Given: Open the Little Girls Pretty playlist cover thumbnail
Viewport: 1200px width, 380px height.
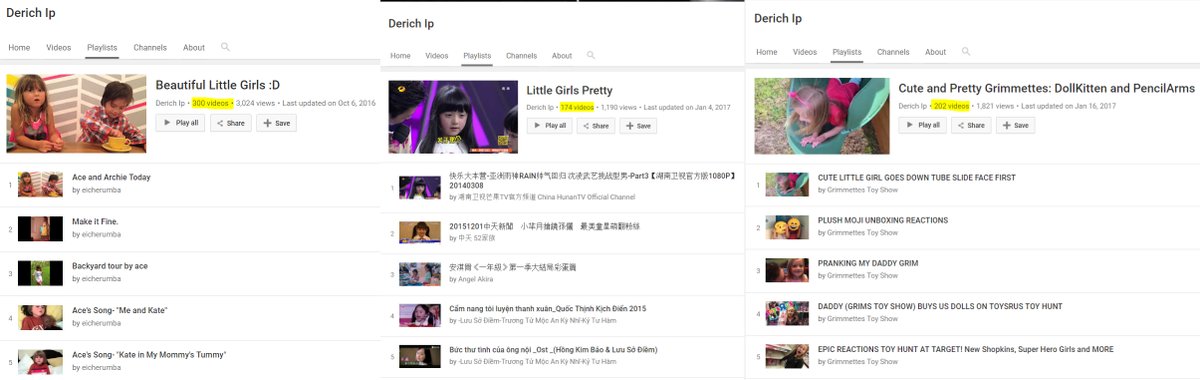Looking at the screenshot, I should click(x=453, y=117).
